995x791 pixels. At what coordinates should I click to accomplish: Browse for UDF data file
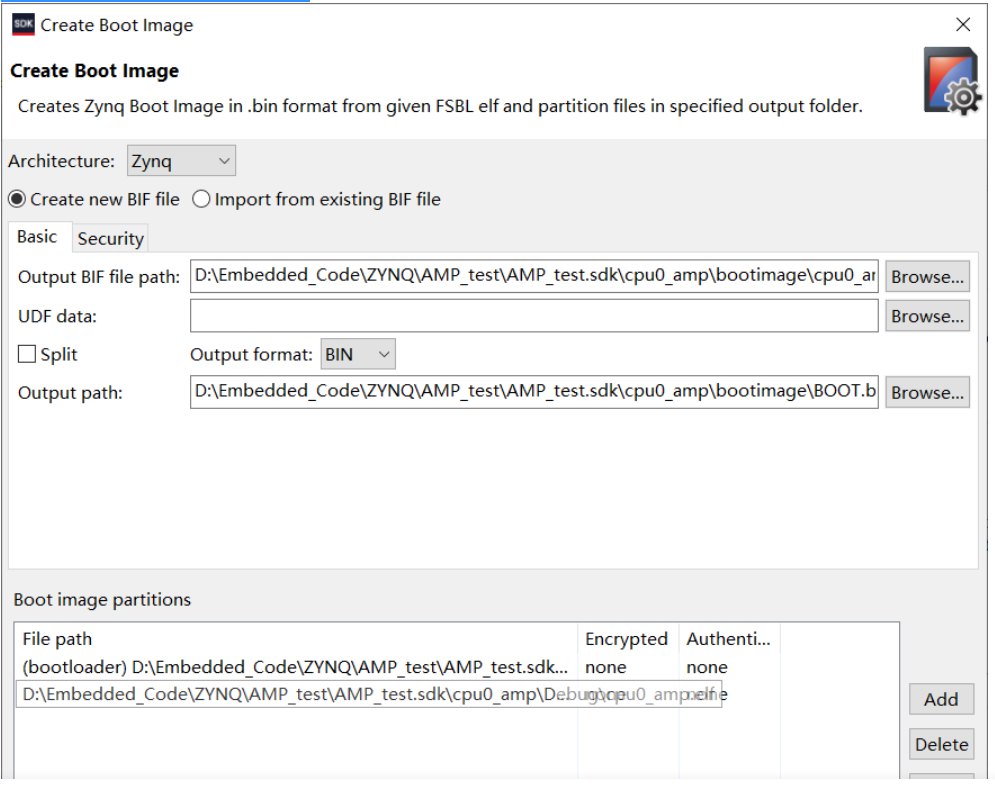pyautogui.click(x=927, y=316)
